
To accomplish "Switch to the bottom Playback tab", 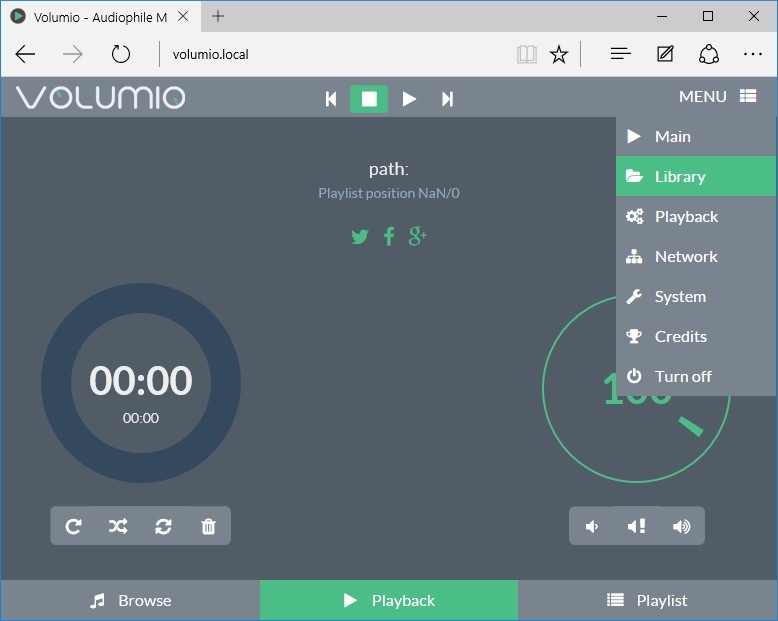I will click(389, 601).
